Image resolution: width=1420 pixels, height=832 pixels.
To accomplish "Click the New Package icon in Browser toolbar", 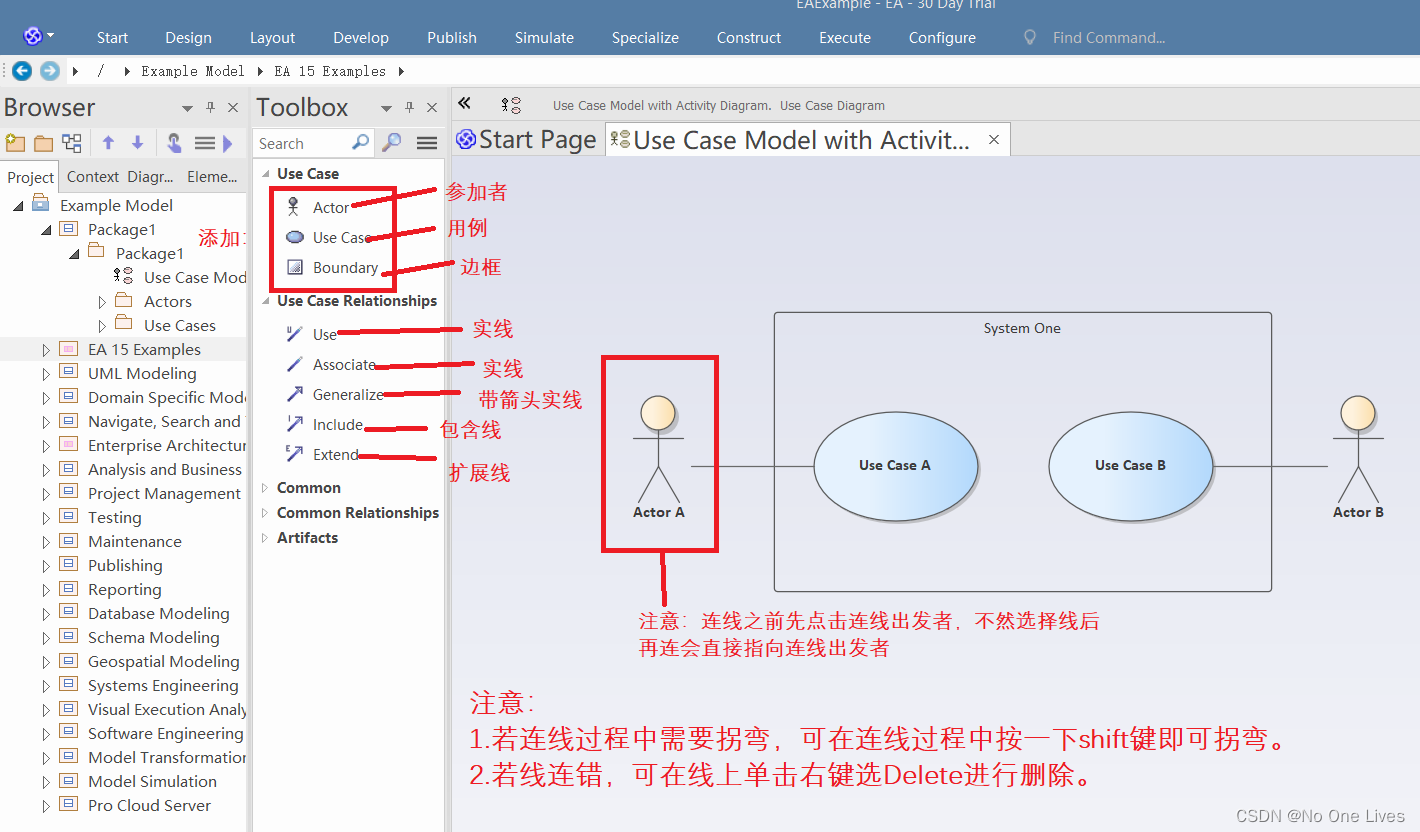I will coord(15,143).
